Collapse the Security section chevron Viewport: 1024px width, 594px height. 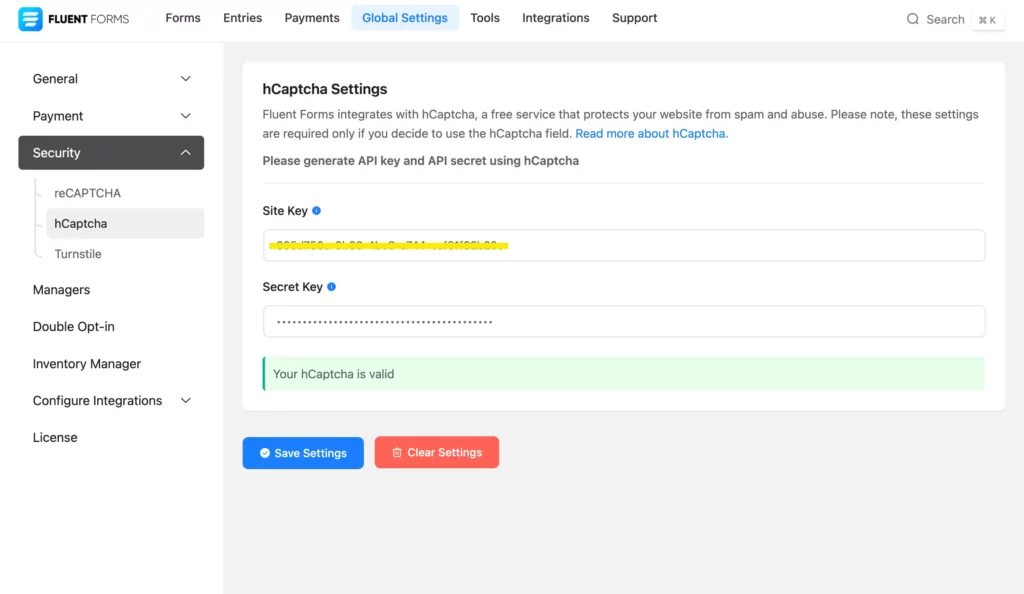coord(185,153)
